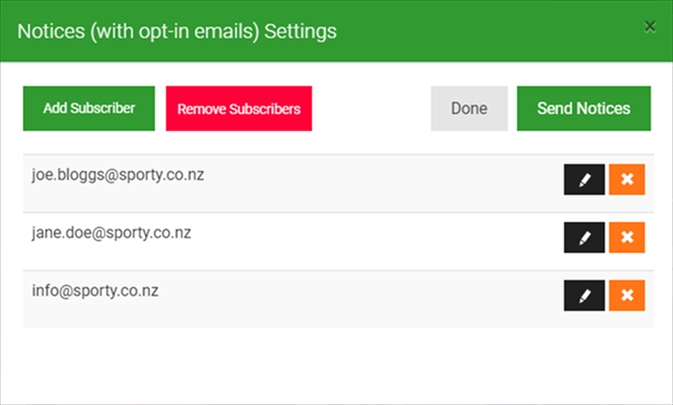Click the red Remove Subscribers button

(x=239, y=109)
